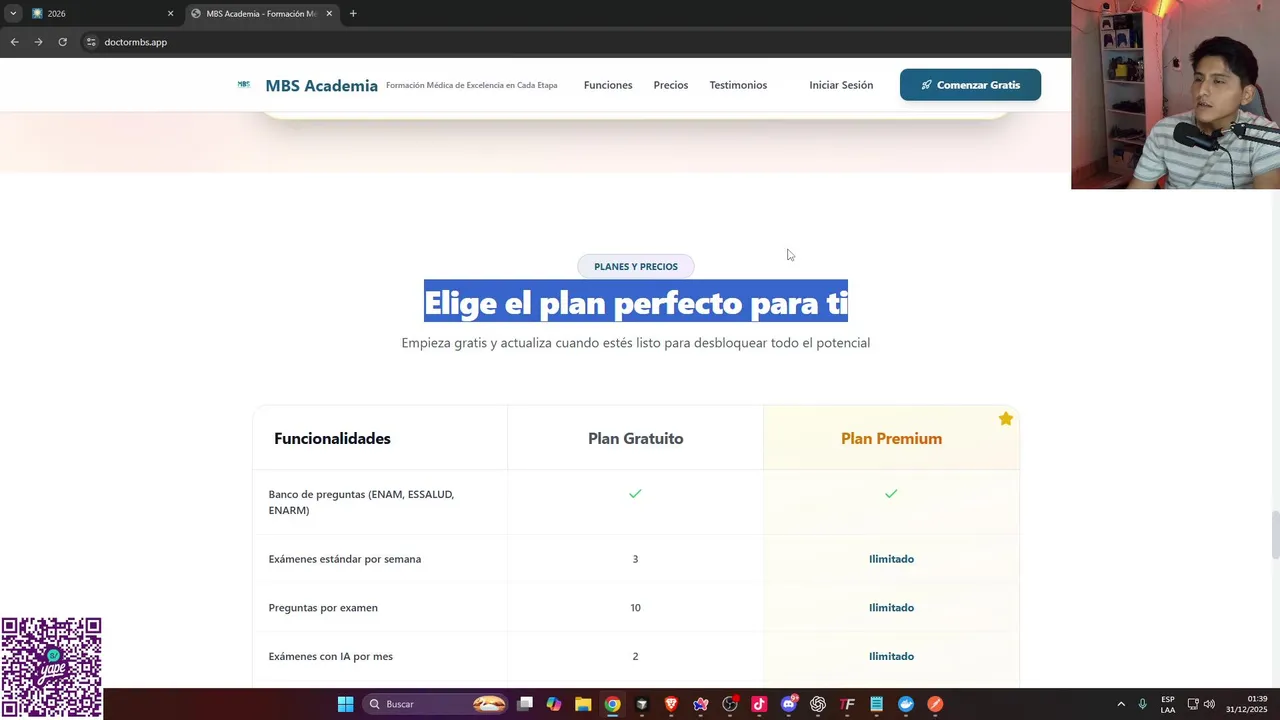The width and height of the screenshot is (1280, 720).
Task: Click the taskbar Buscar search box
Action: point(436,704)
